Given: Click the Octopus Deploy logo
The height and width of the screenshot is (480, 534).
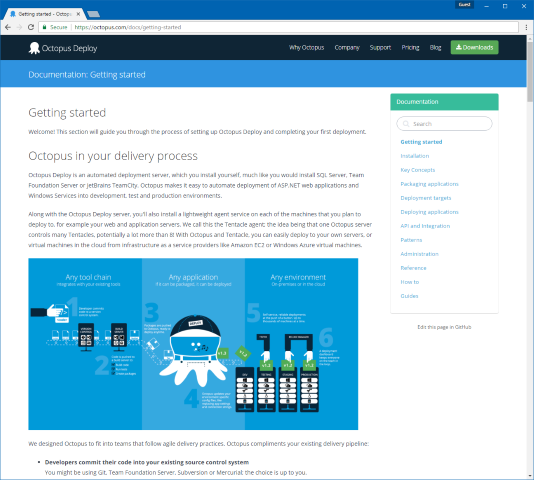Looking at the screenshot, I should tap(63, 48).
